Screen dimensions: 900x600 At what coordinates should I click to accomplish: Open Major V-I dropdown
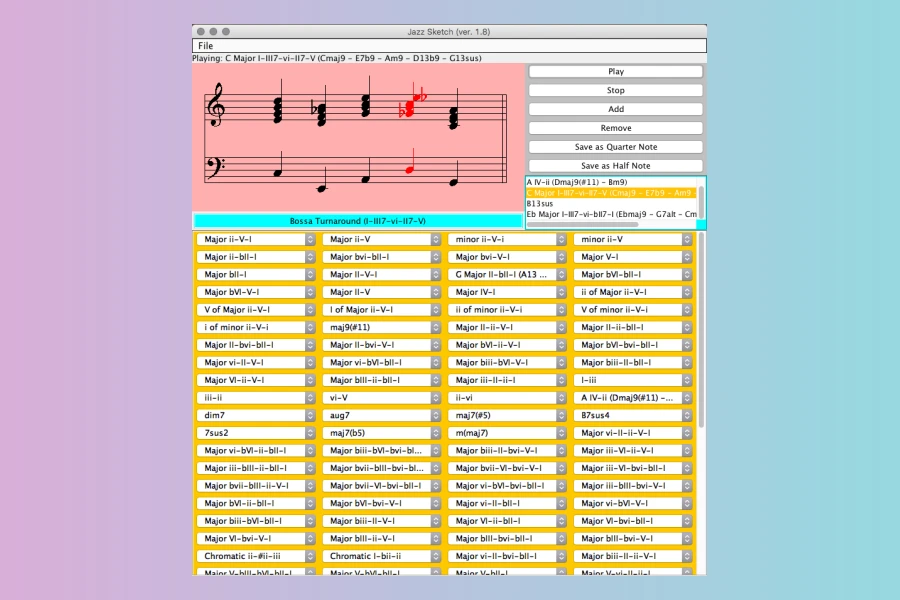[633, 257]
